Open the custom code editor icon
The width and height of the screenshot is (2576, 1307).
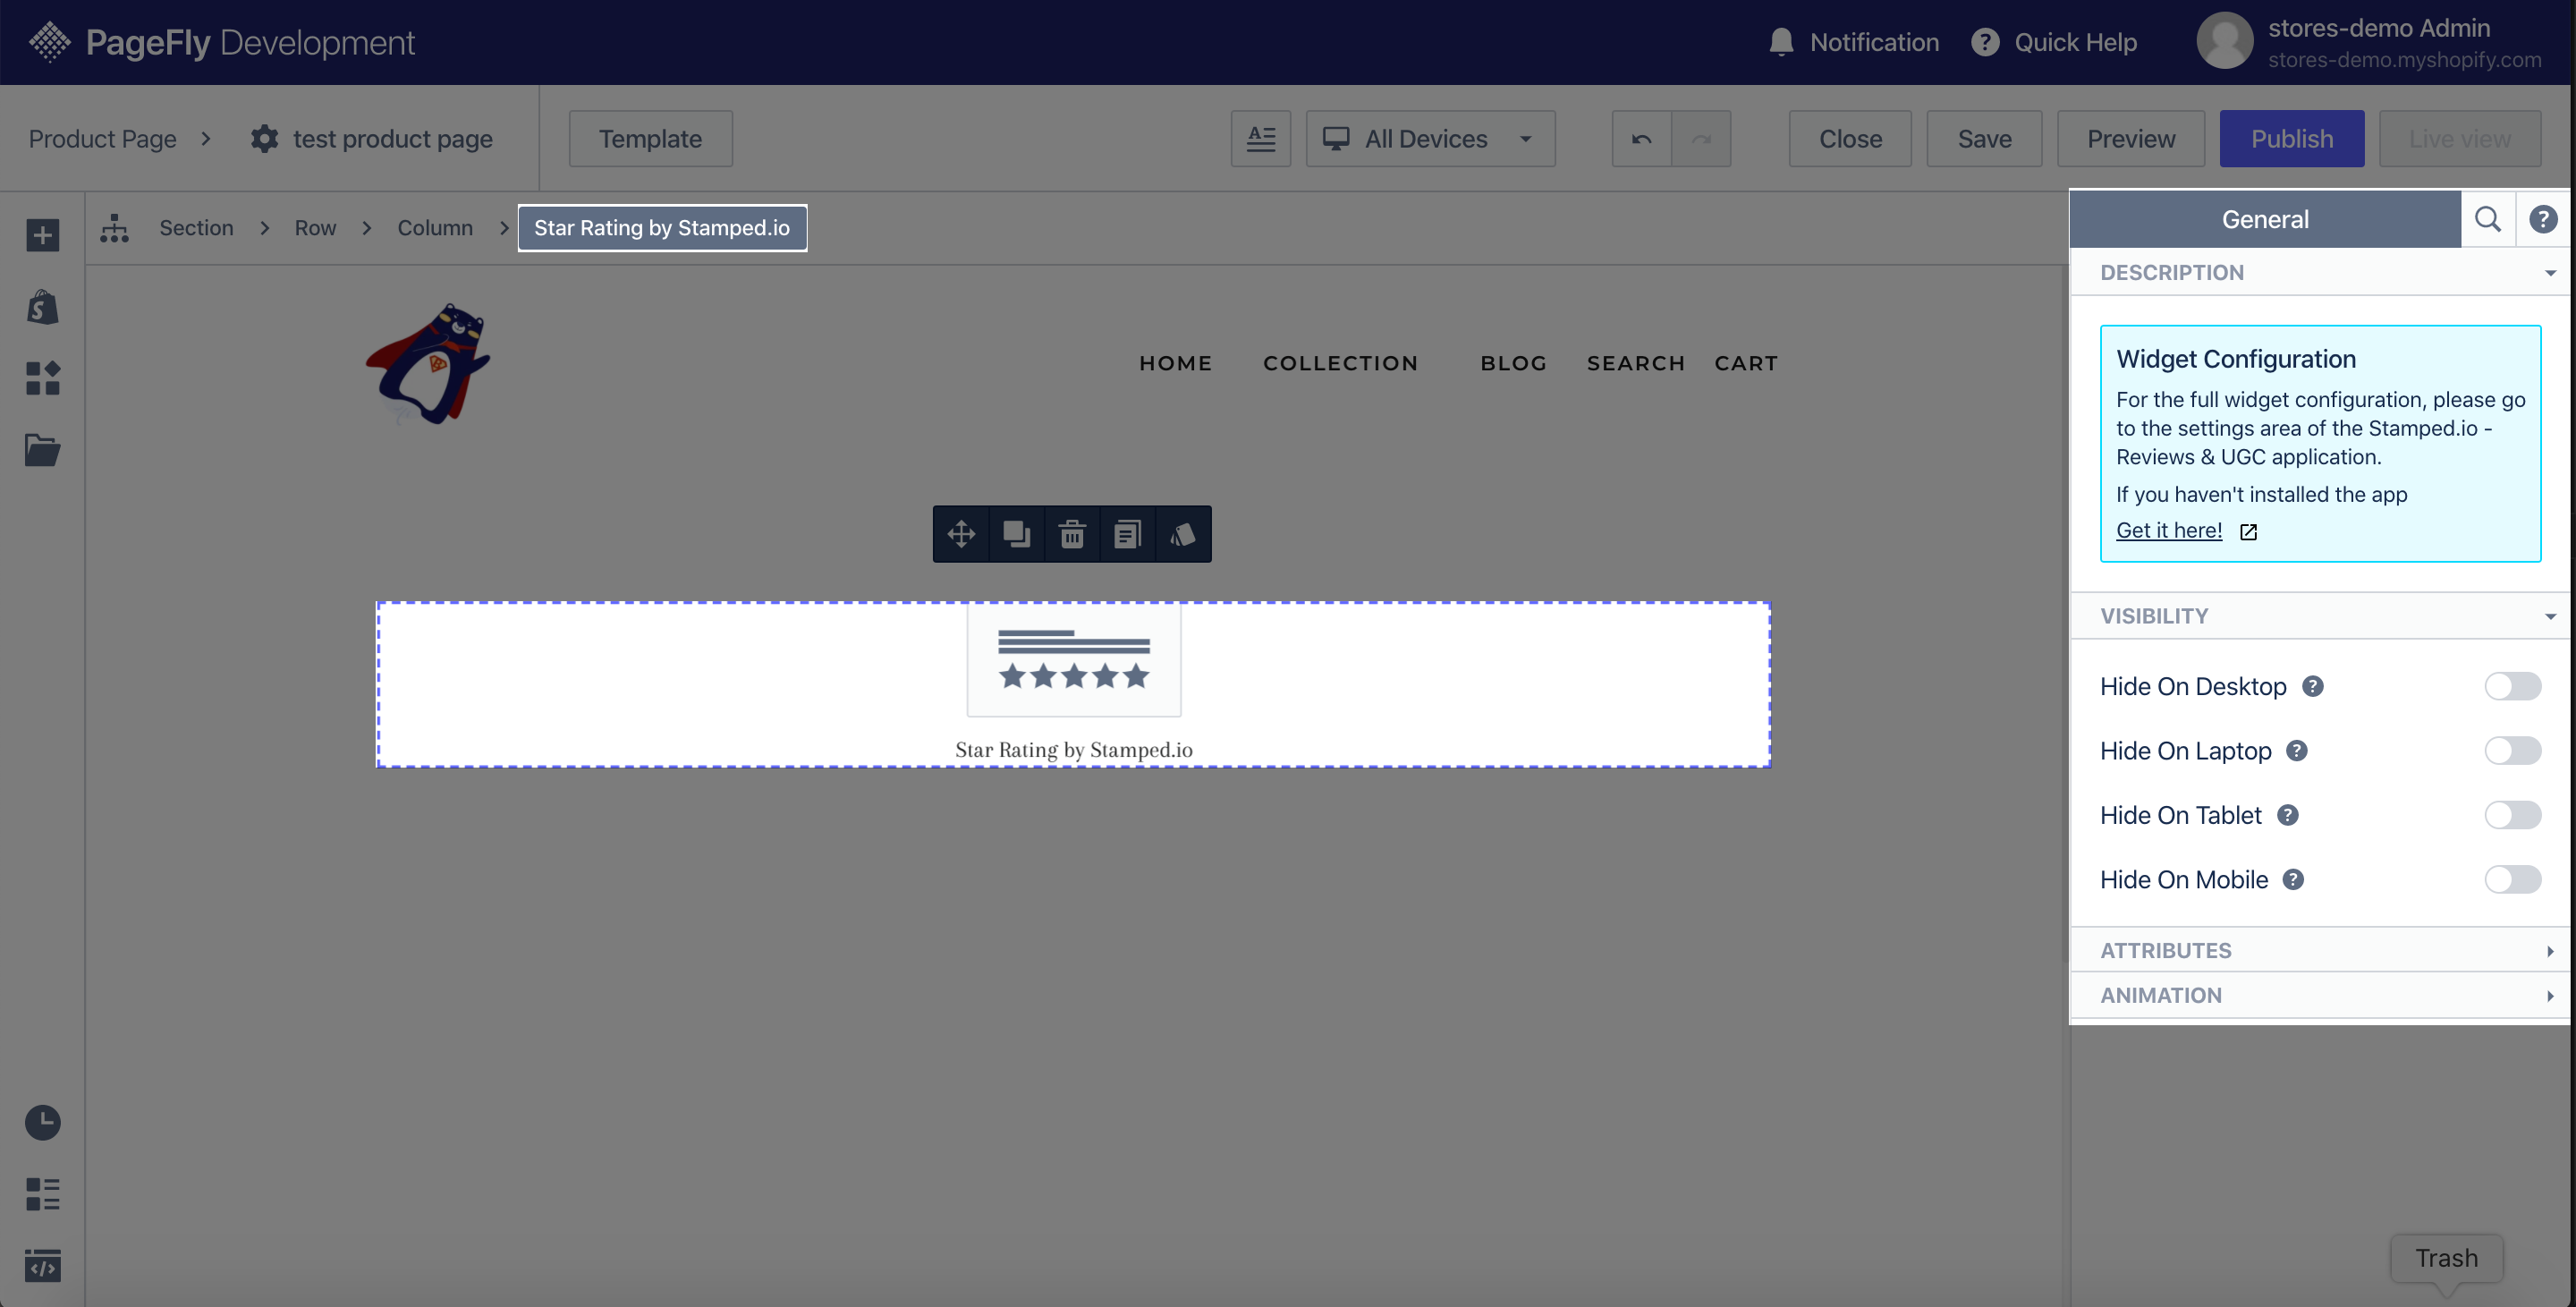coord(42,1266)
